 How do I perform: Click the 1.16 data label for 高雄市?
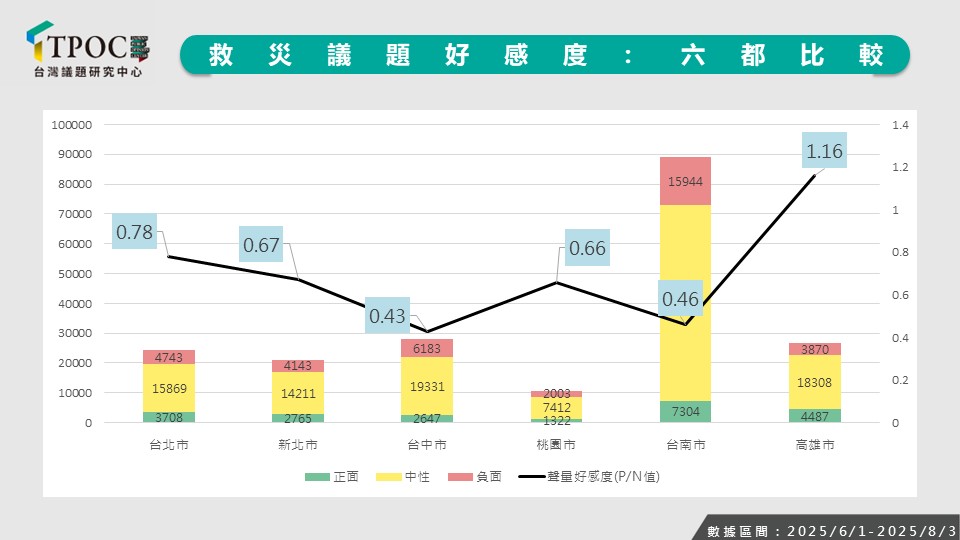tap(825, 152)
